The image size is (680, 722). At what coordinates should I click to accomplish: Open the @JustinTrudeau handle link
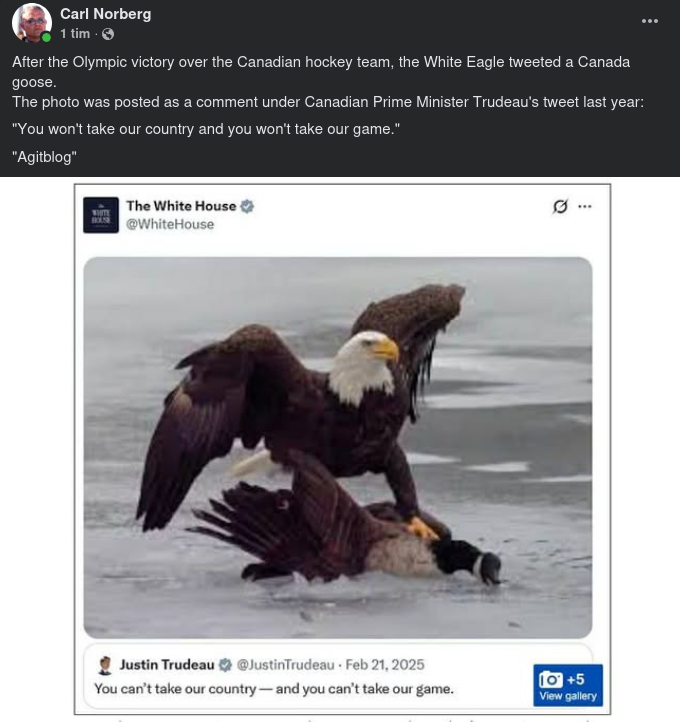tap(285, 665)
